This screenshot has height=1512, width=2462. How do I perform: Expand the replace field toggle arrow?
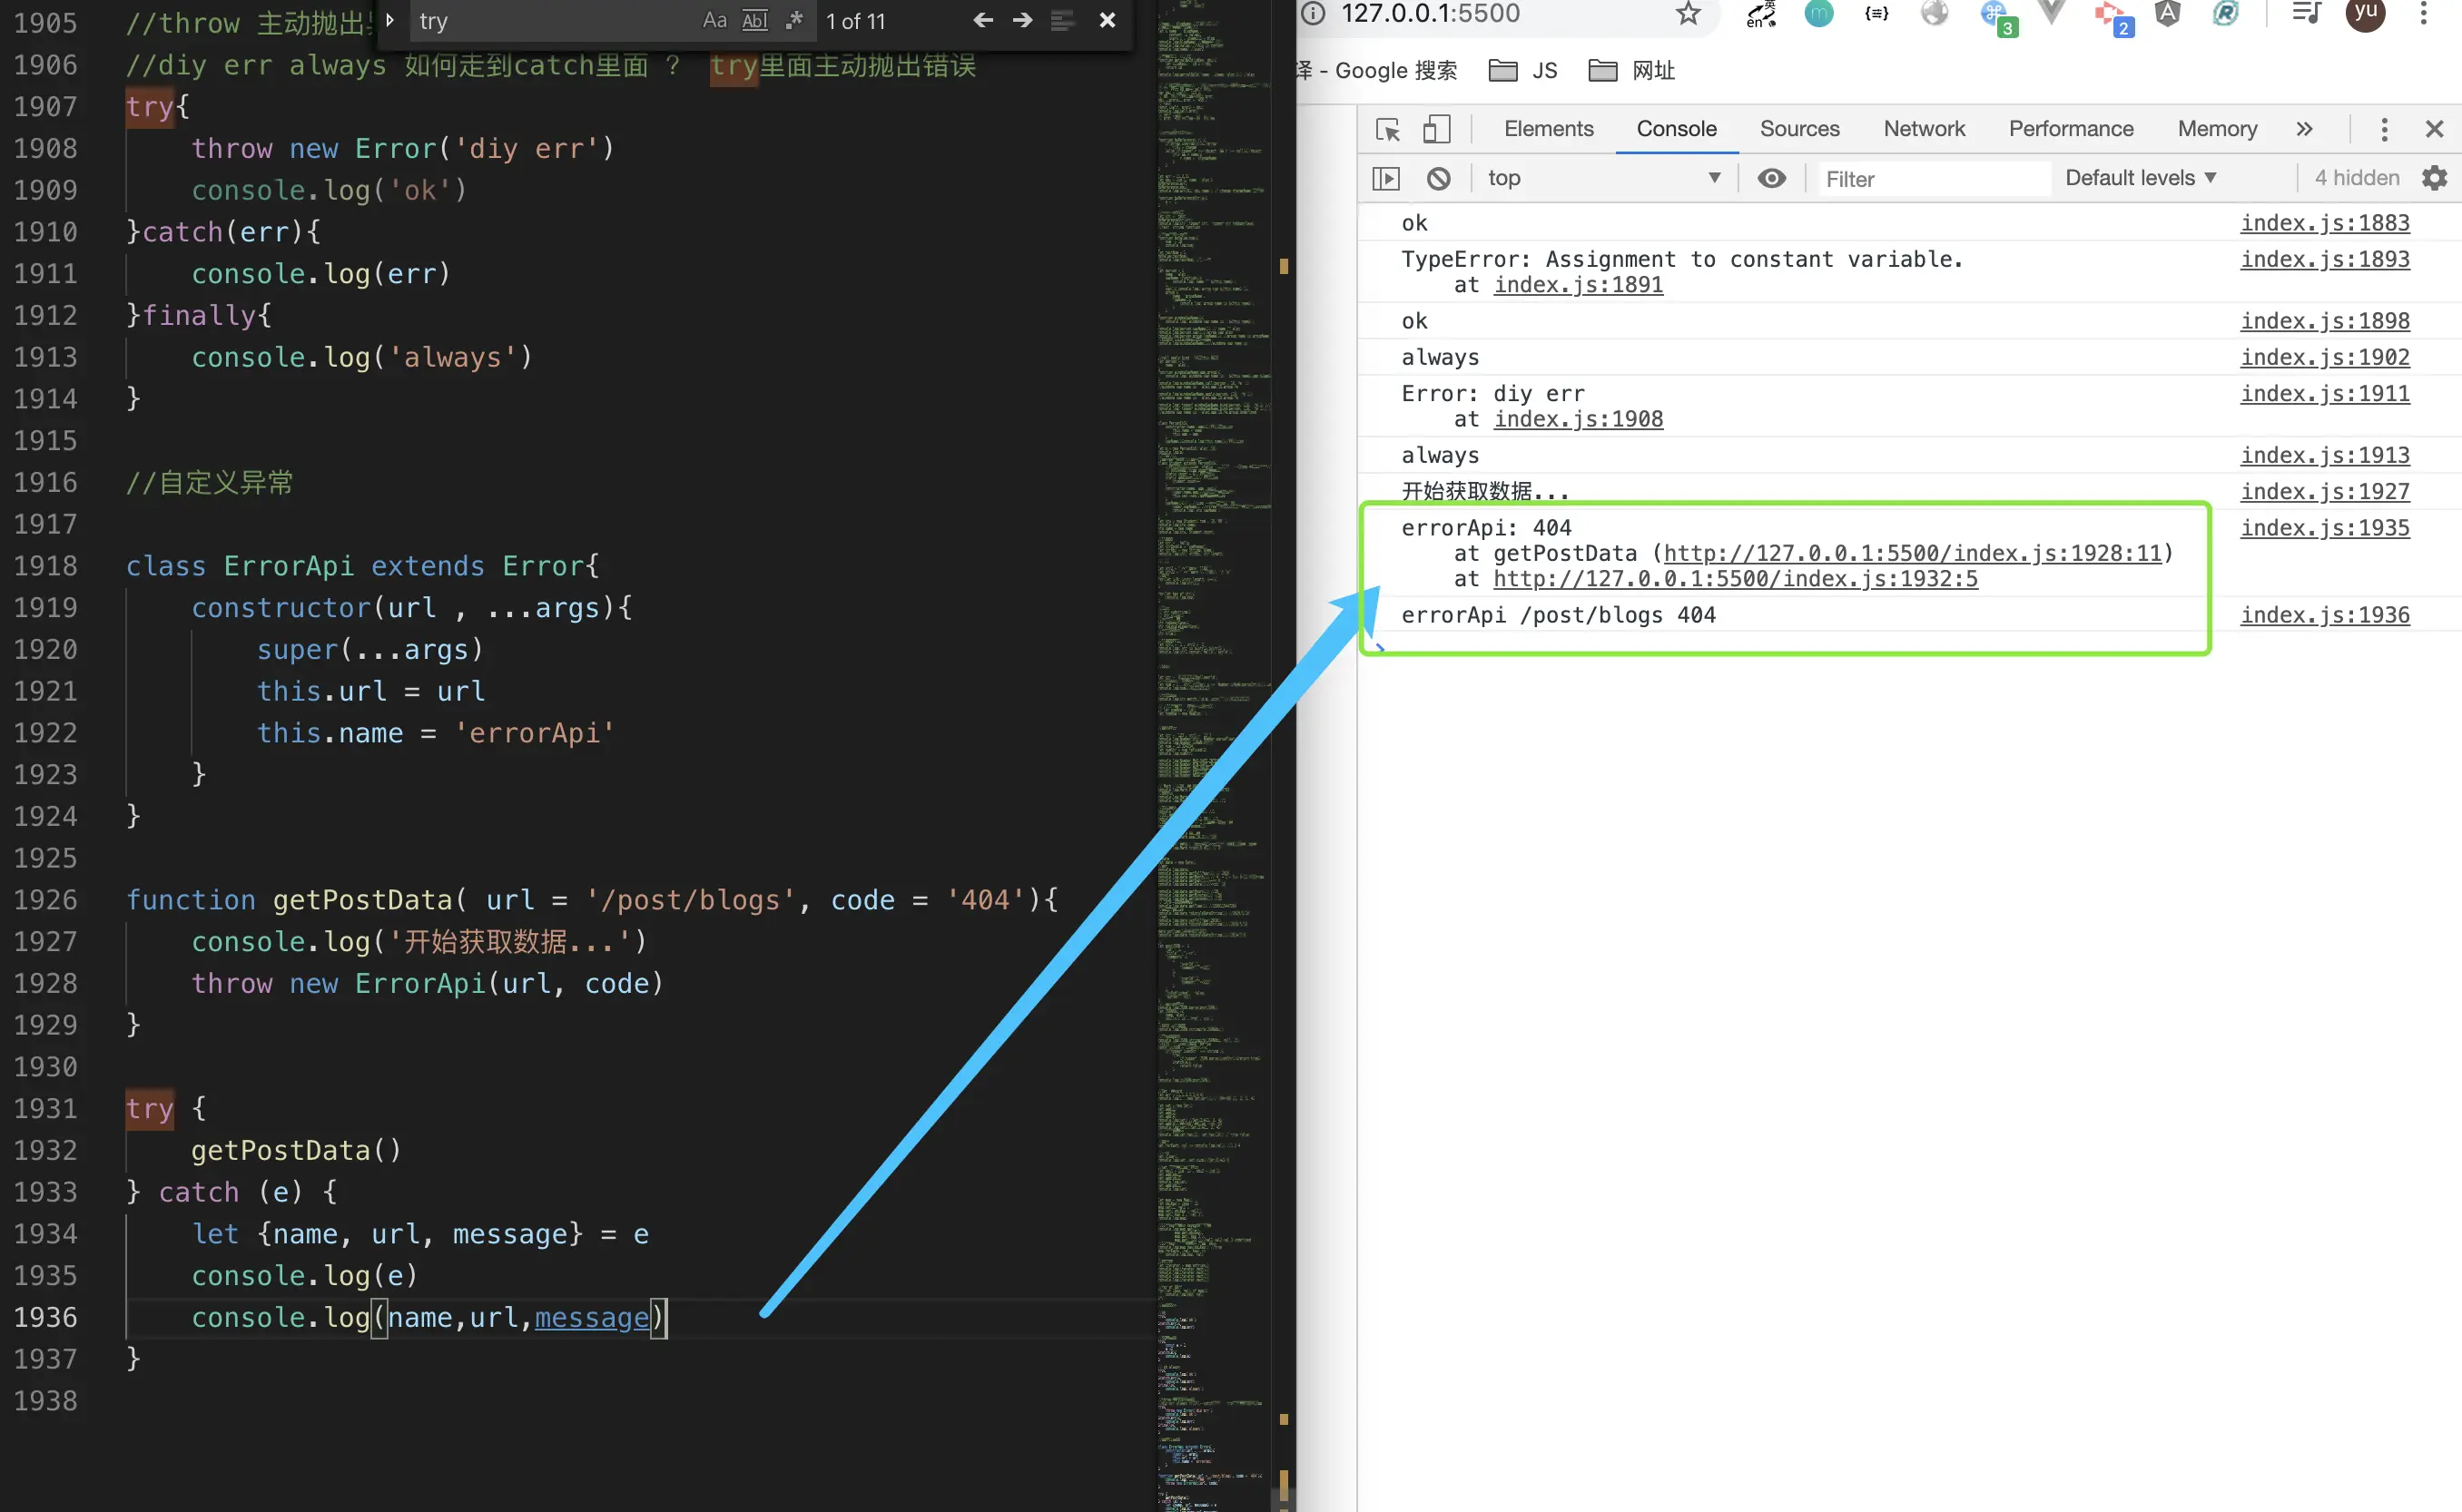click(390, 20)
